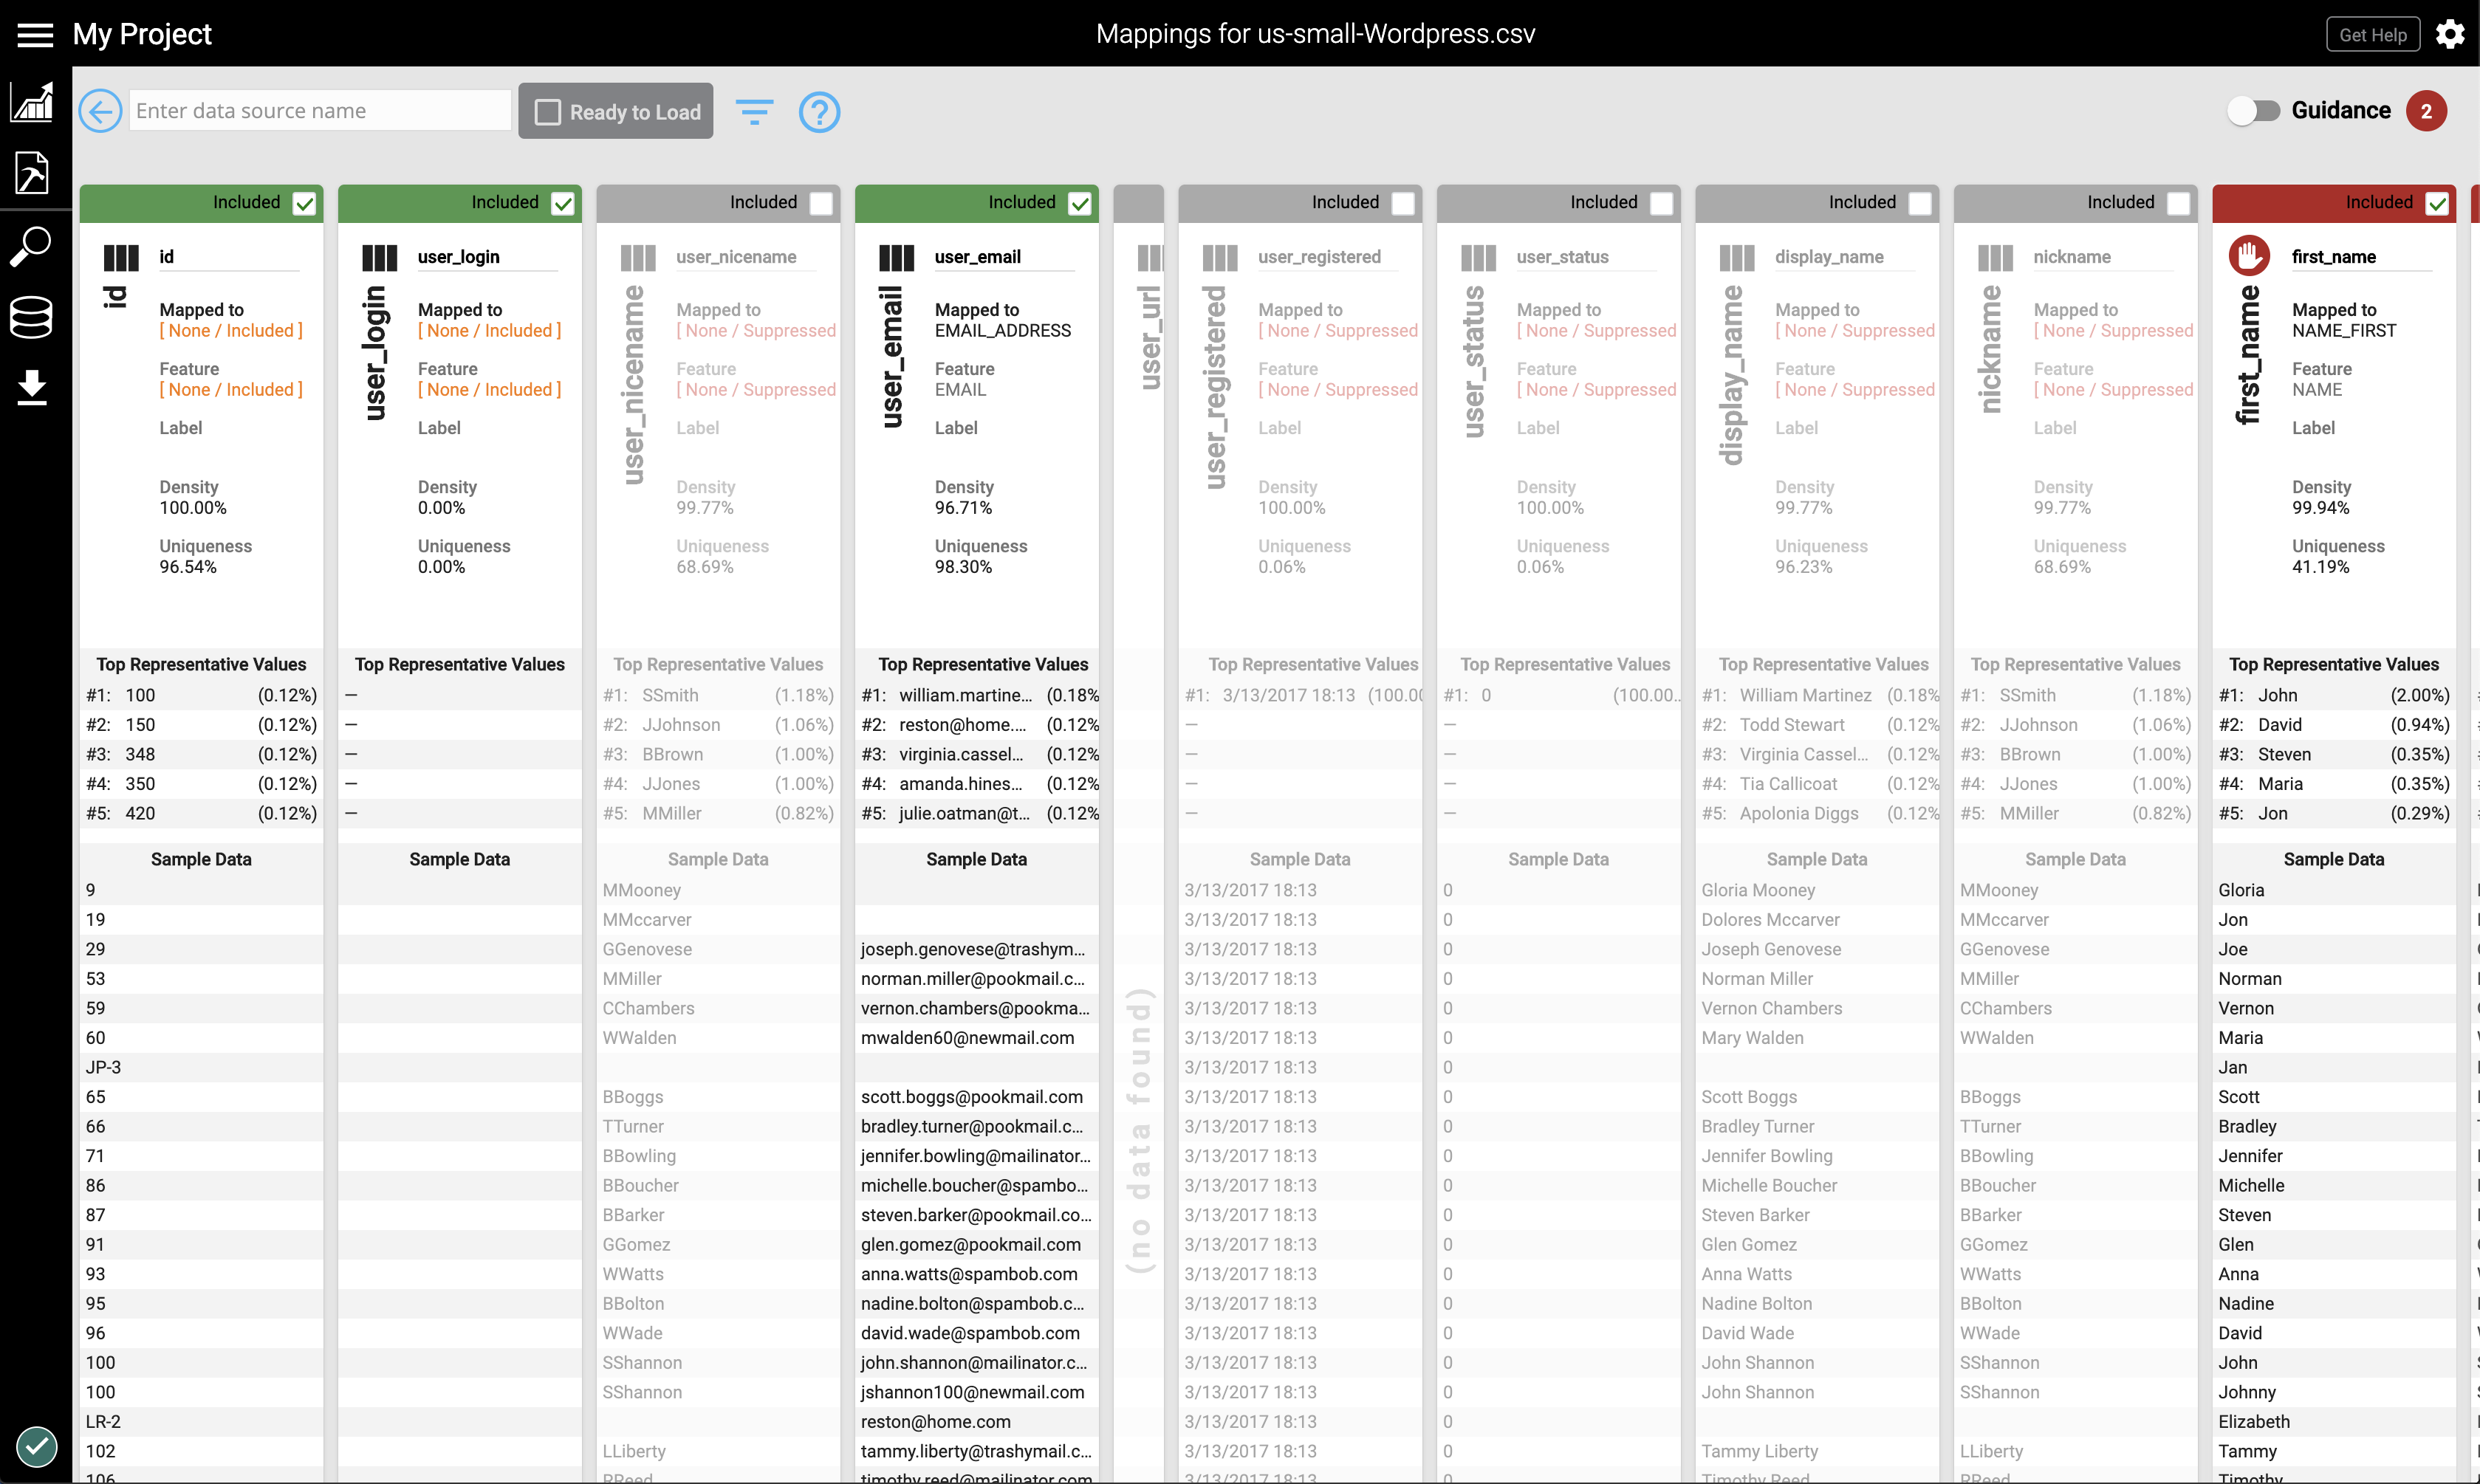Check Included for user_nicename column

pos(821,204)
